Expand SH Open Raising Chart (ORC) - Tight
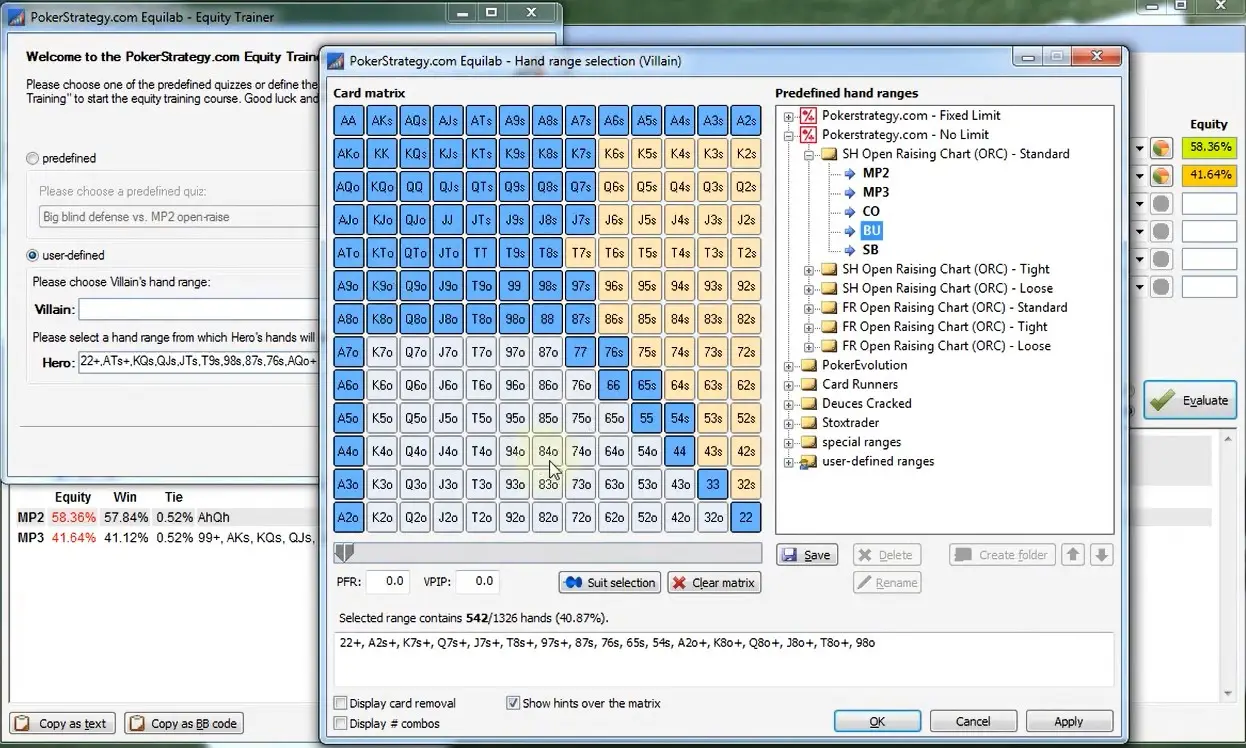The height and width of the screenshot is (748, 1246). pos(809,269)
